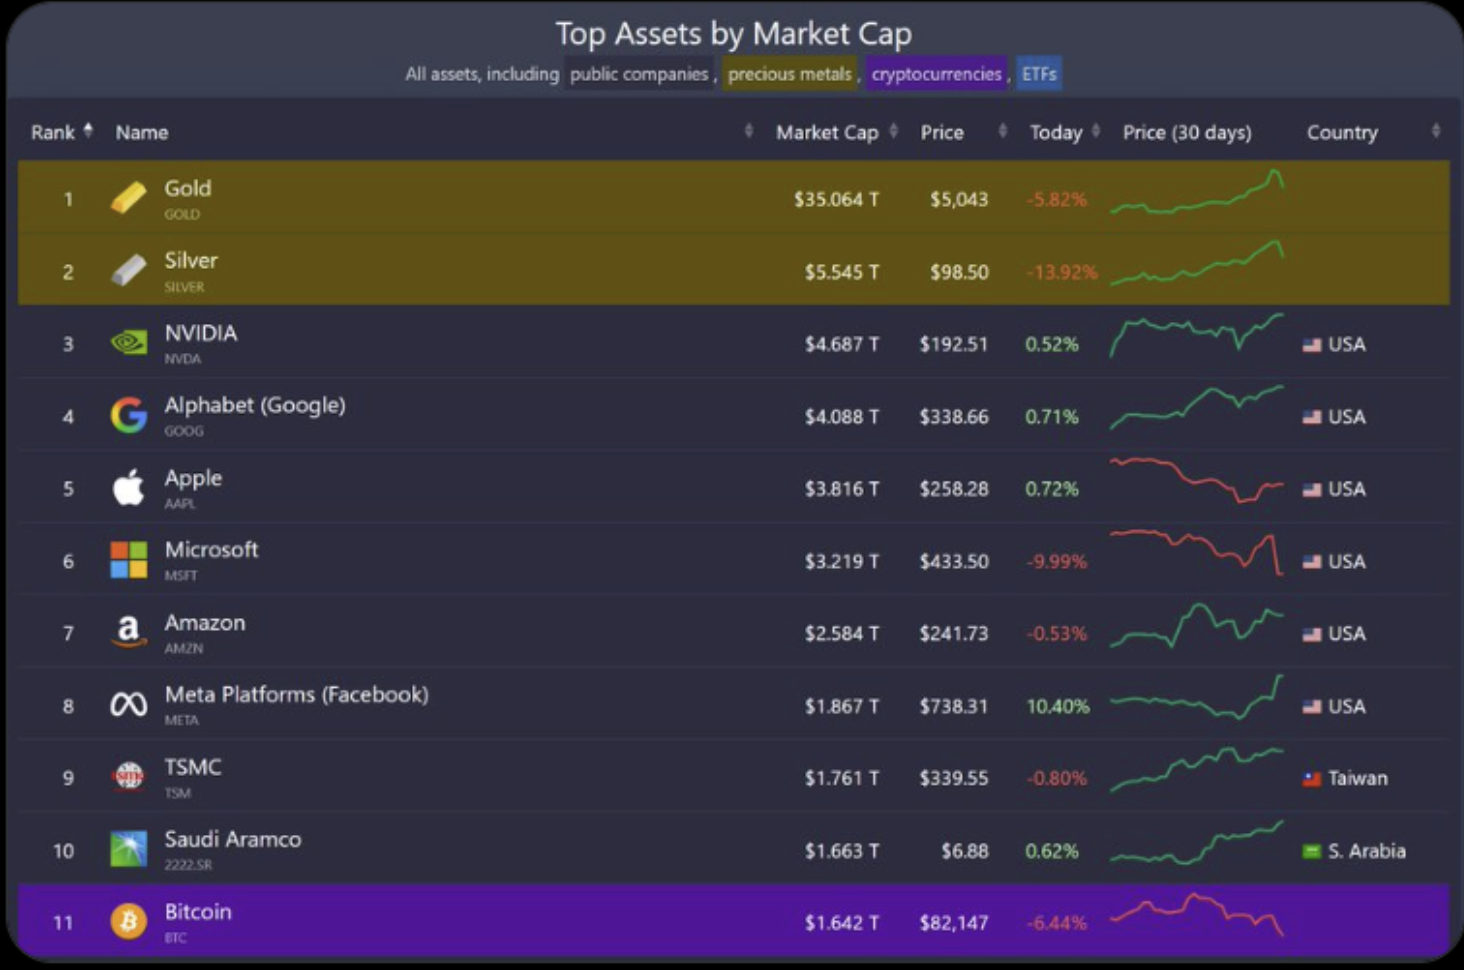Toggle the precious metals filter tag

(x=790, y=74)
